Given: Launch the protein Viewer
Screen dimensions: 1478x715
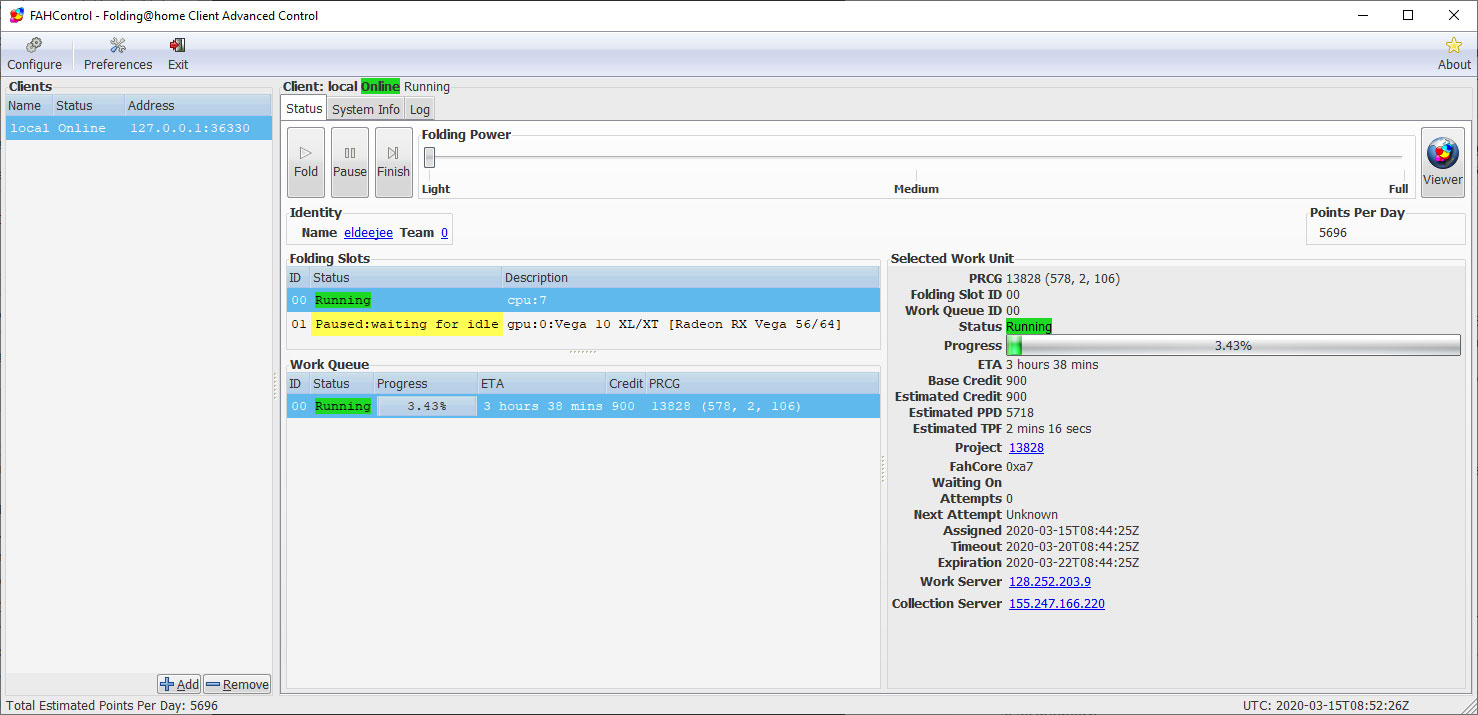Looking at the screenshot, I should tap(1442, 162).
